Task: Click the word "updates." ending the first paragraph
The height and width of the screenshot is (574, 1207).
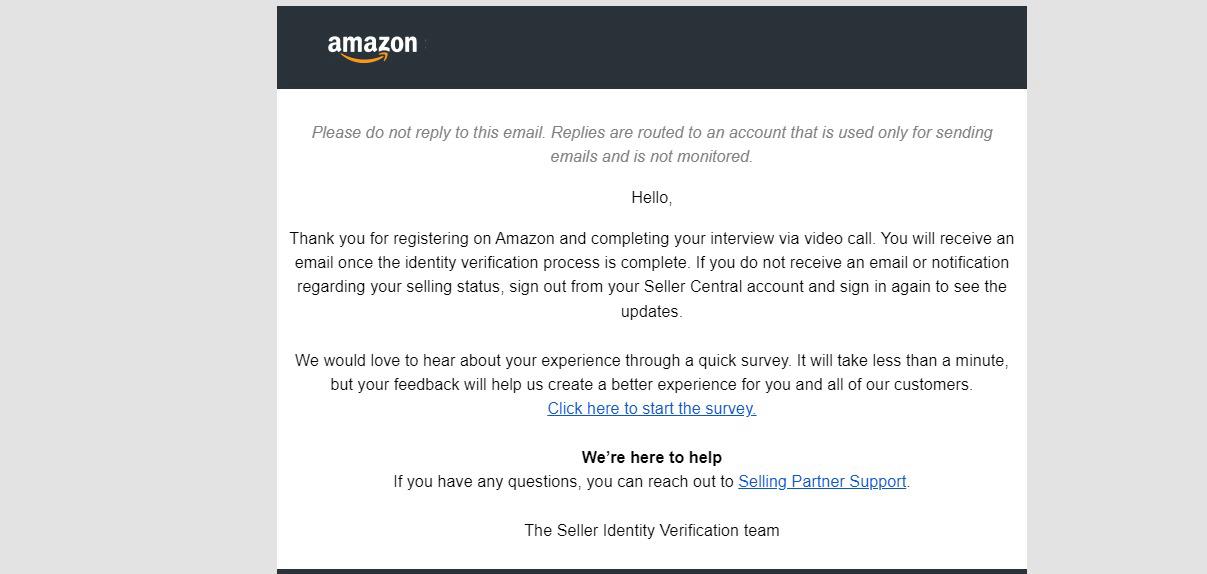Action: pyautogui.click(x=651, y=311)
